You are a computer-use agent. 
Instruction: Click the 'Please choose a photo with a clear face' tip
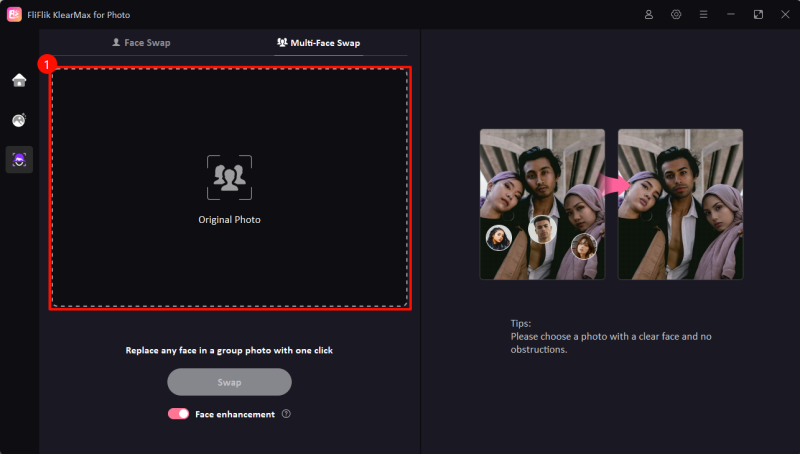click(x=611, y=343)
